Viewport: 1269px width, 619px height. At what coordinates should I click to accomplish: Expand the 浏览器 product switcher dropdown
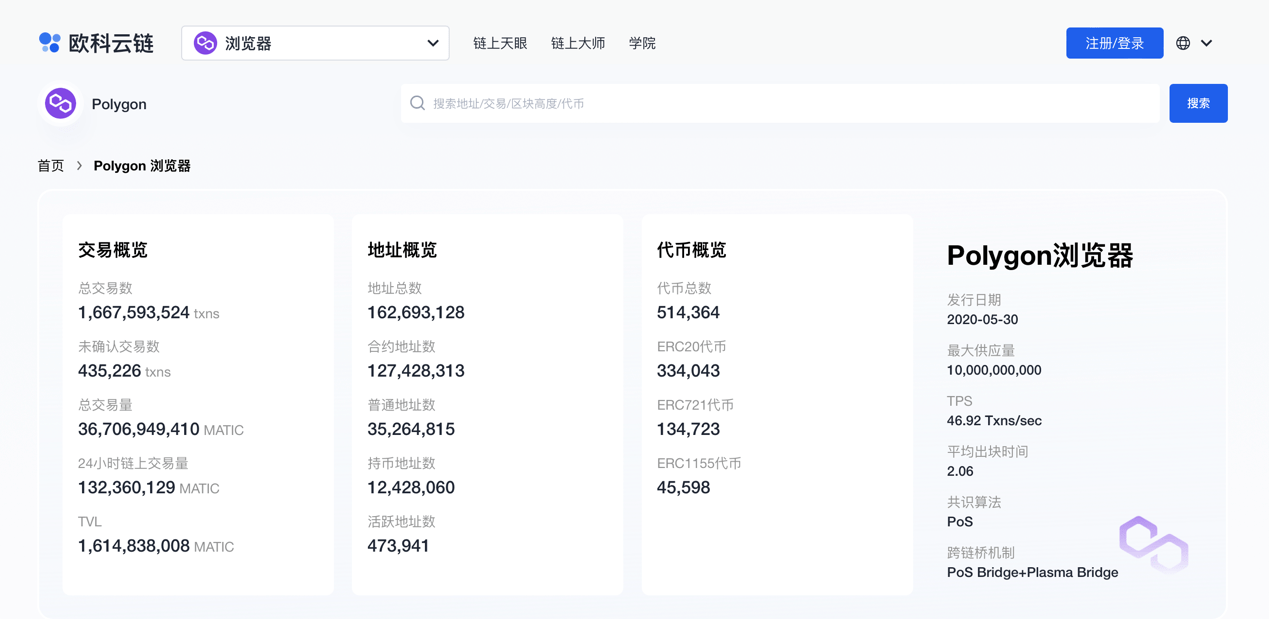[x=314, y=42]
